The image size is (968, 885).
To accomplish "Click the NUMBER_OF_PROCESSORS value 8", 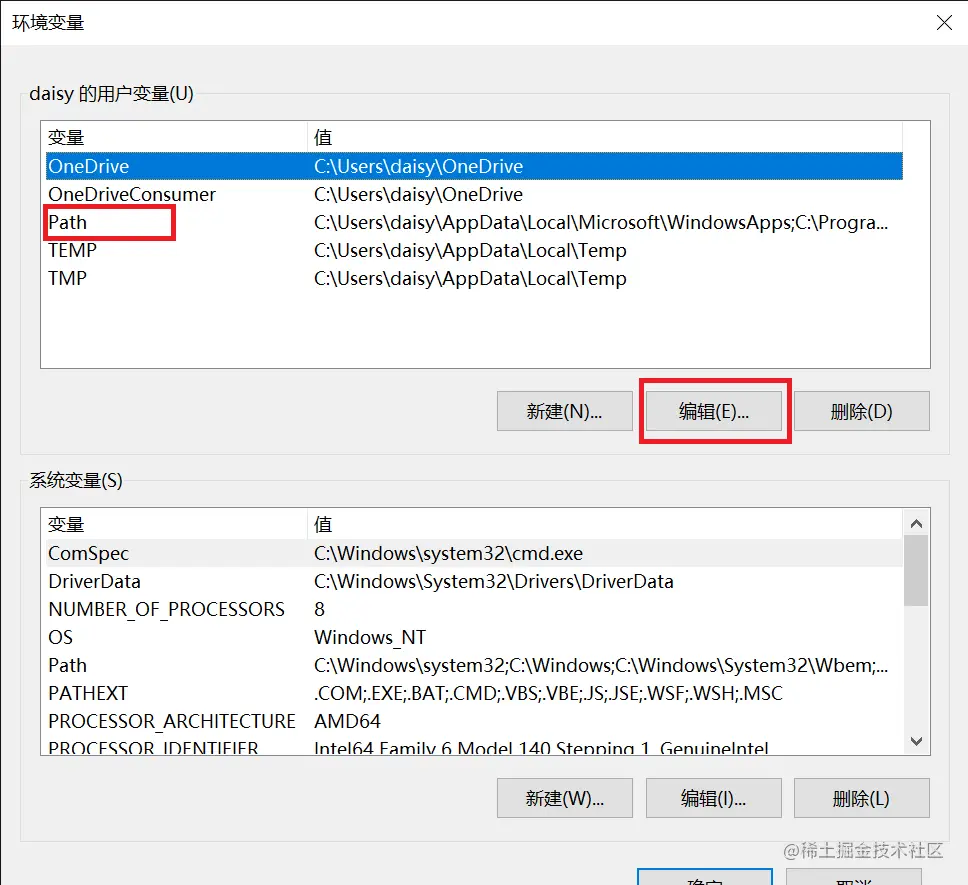I will pos(319,610).
